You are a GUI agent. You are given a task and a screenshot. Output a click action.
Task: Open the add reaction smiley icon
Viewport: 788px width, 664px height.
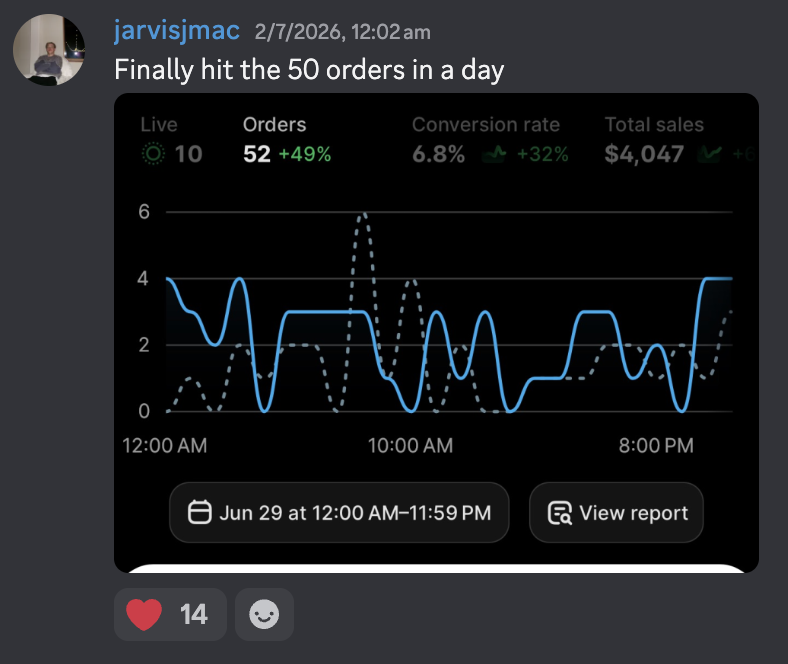point(264,614)
